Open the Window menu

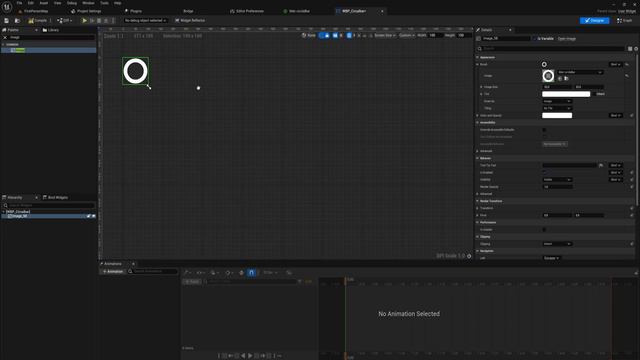(88, 3)
